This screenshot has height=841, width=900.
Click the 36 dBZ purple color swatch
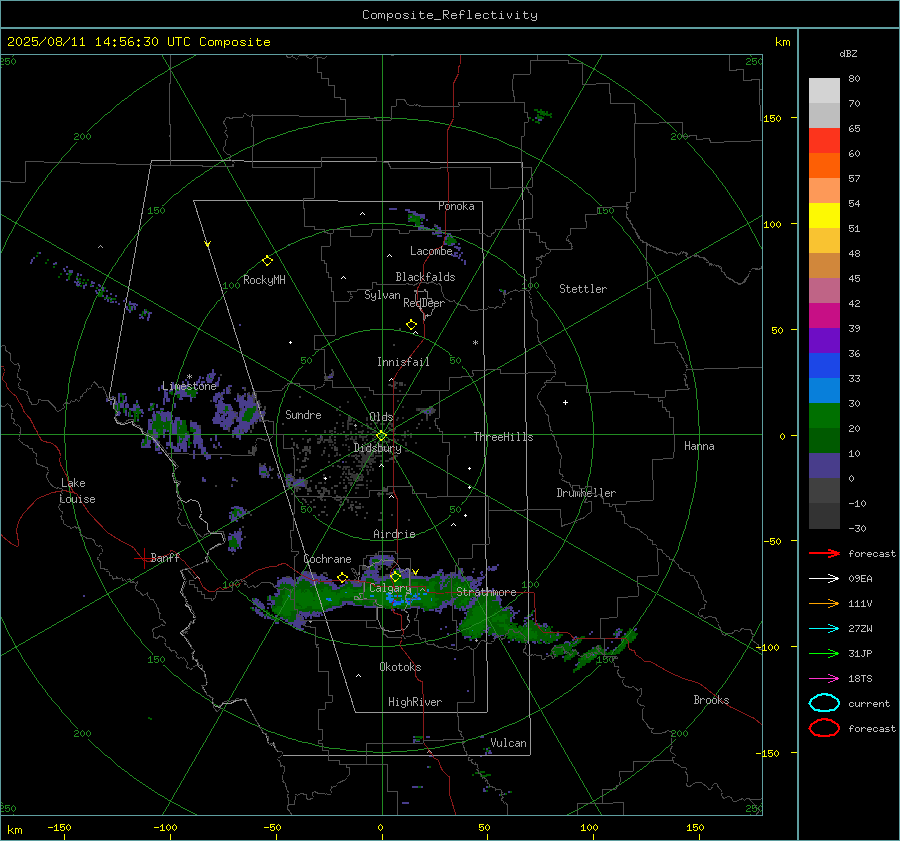tap(824, 341)
